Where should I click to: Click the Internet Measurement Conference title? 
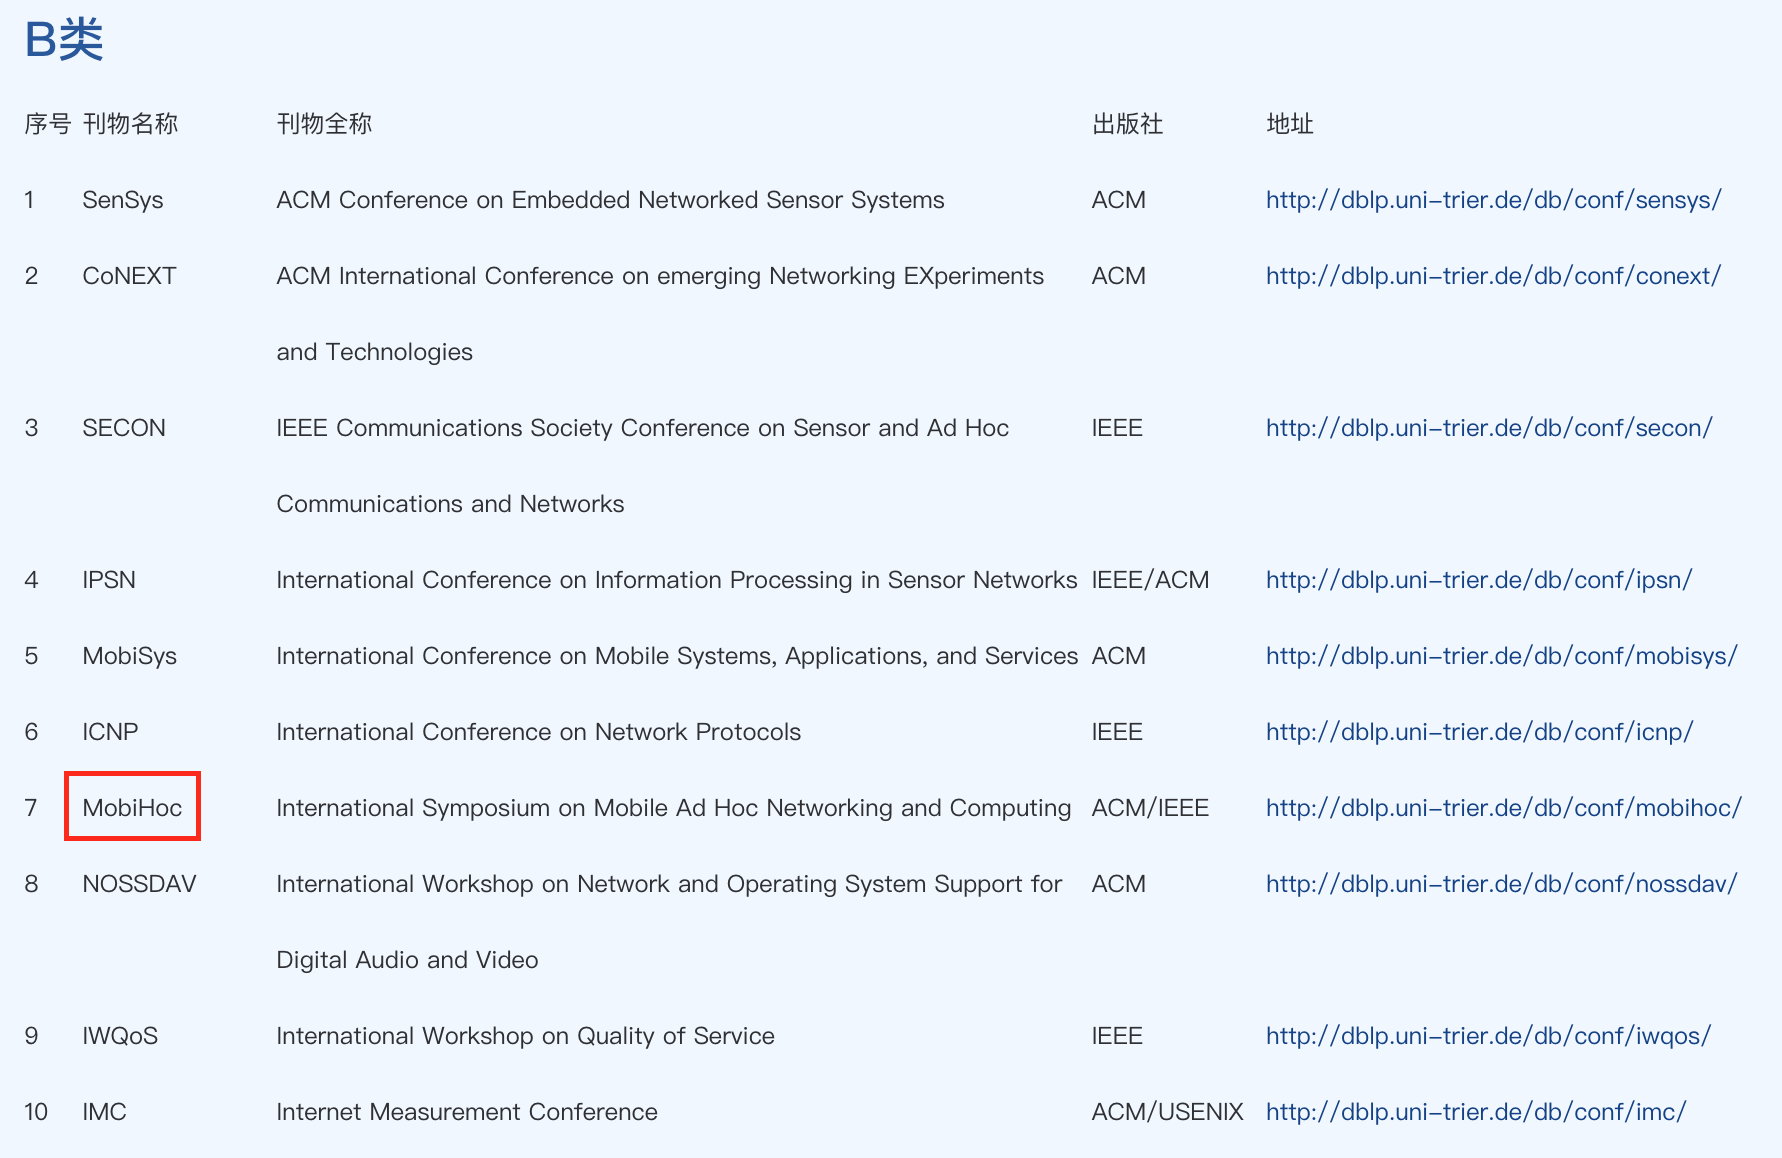(466, 1112)
